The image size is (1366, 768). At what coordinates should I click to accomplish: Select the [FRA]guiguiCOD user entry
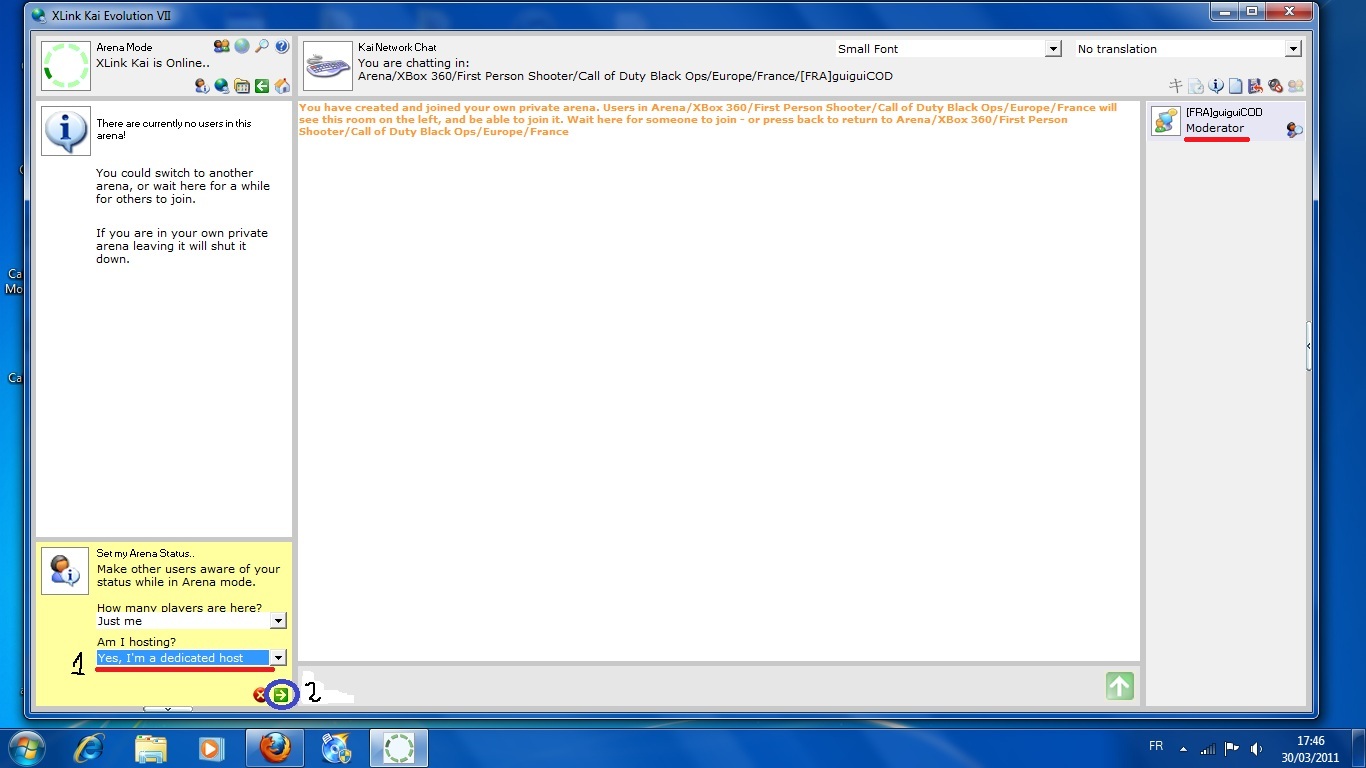click(1226, 121)
